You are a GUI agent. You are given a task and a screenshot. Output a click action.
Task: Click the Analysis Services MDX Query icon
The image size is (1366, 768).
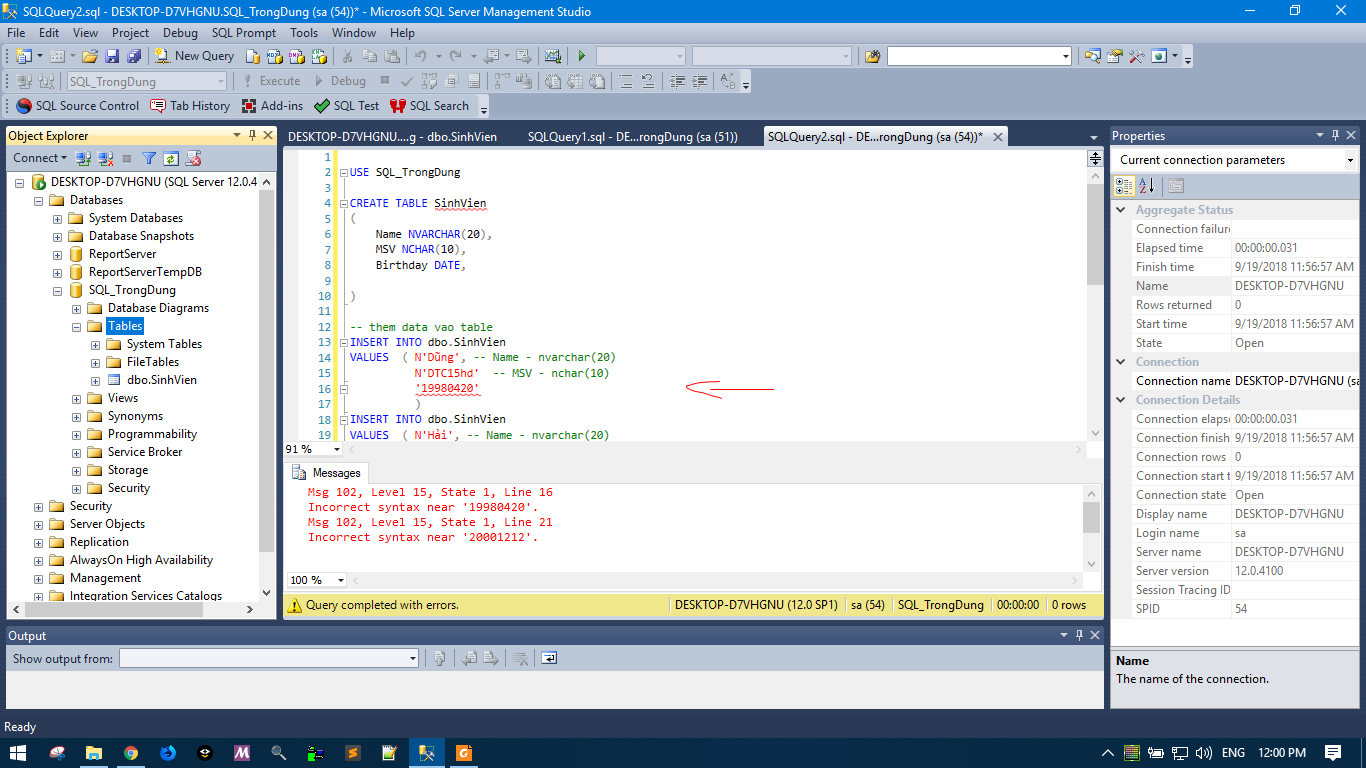[273, 56]
